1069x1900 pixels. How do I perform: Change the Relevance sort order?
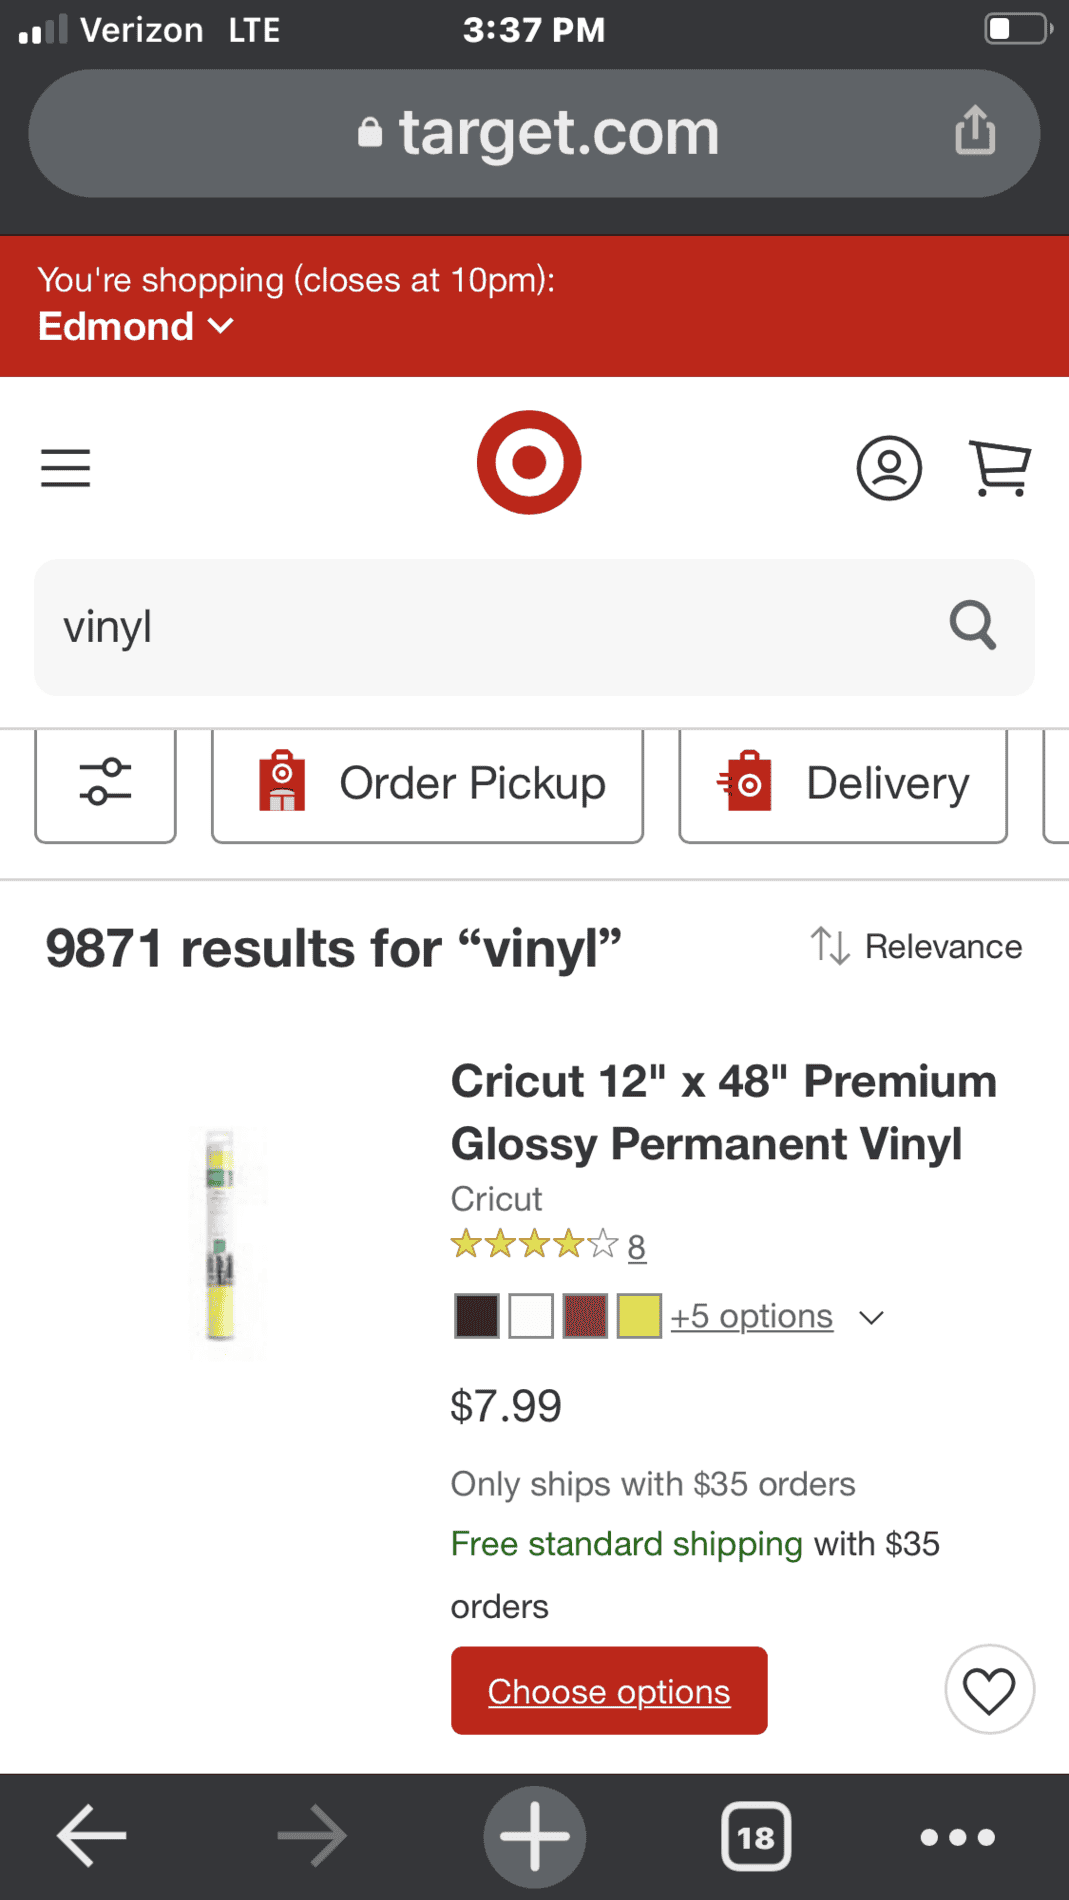(x=916, y=946)
